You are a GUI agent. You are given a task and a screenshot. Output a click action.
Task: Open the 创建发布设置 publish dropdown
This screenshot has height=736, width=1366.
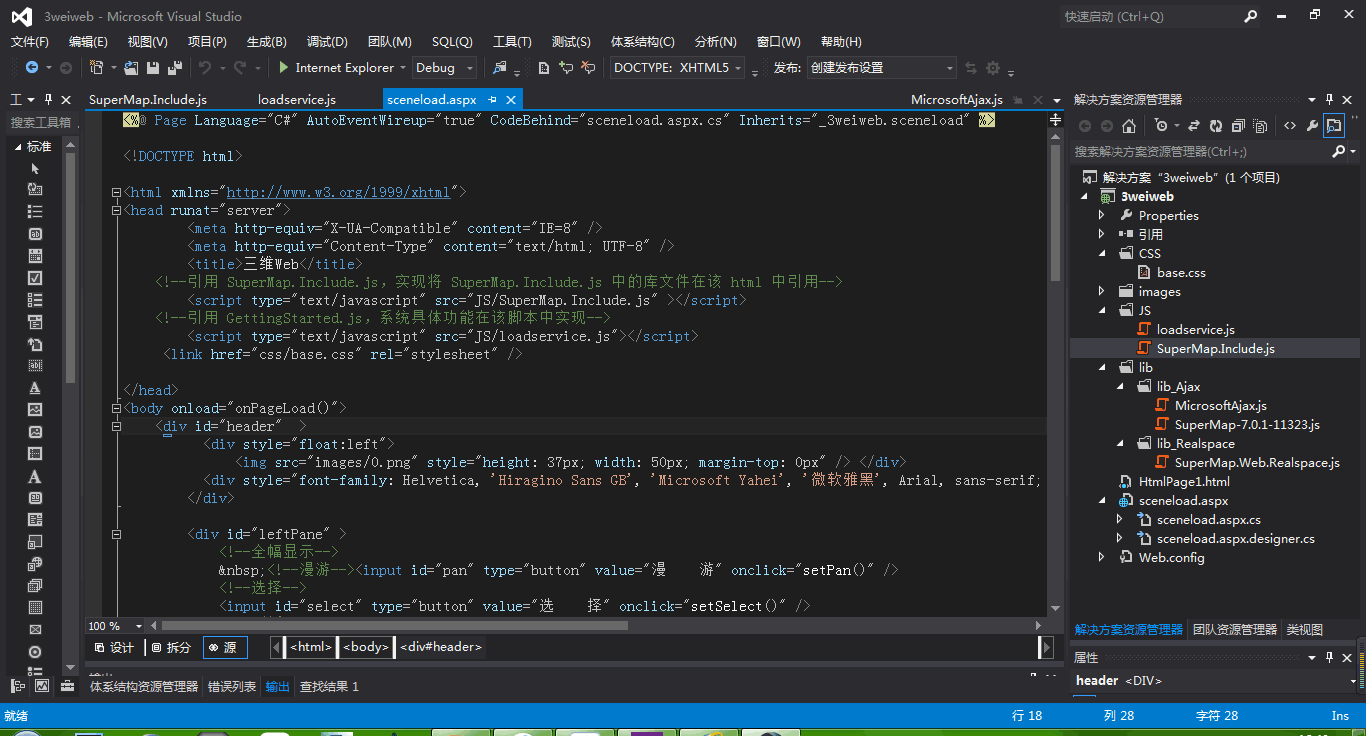click(x=950, y=68)
